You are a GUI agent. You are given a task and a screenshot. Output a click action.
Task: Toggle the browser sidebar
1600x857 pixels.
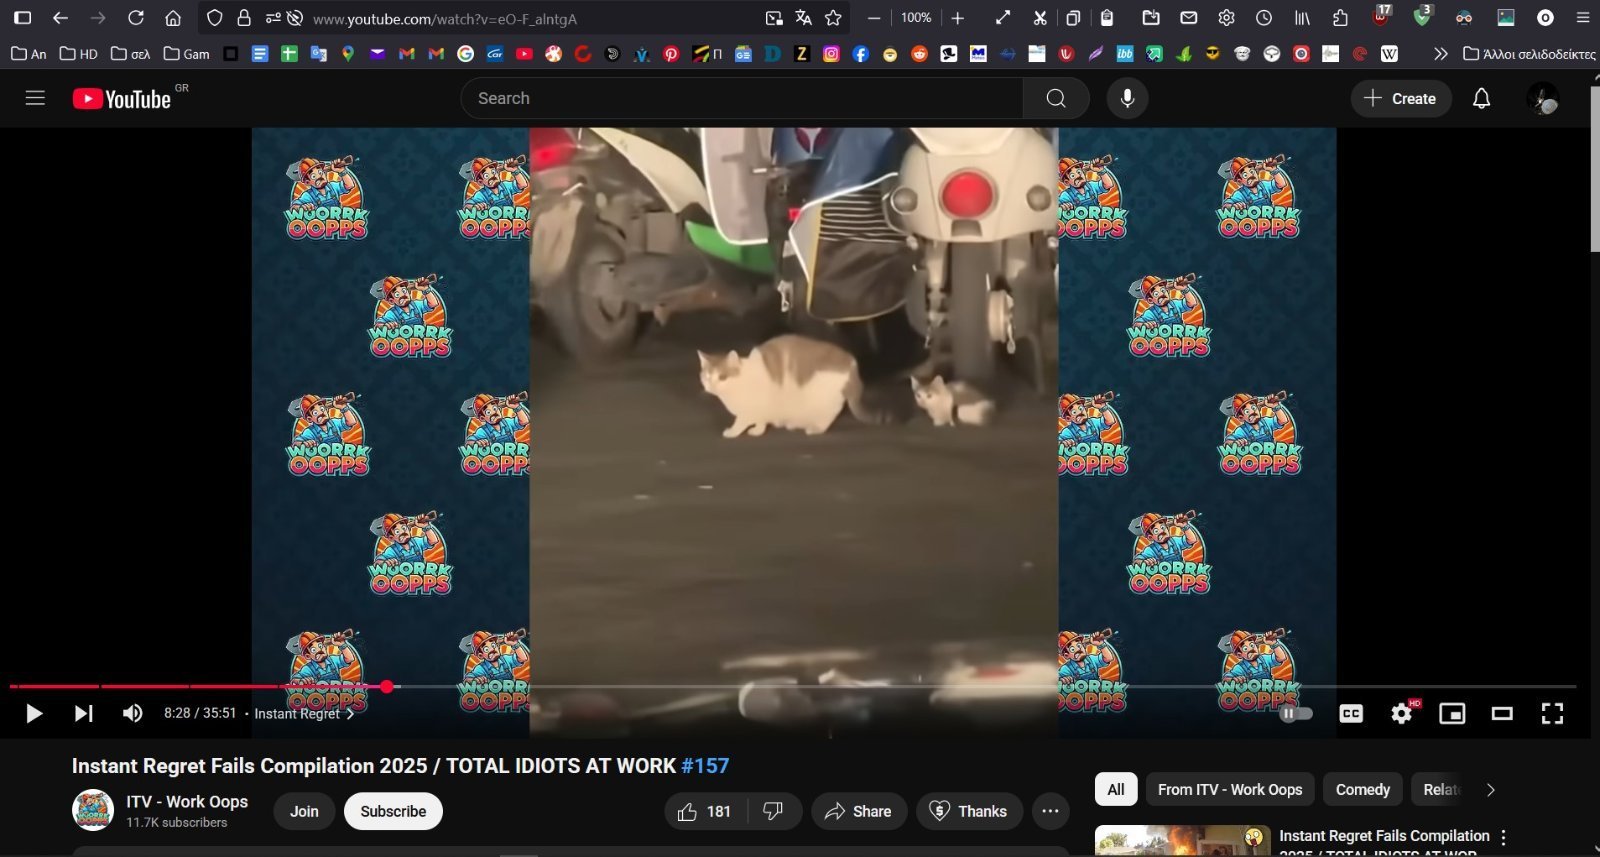(x=22, y=18)
